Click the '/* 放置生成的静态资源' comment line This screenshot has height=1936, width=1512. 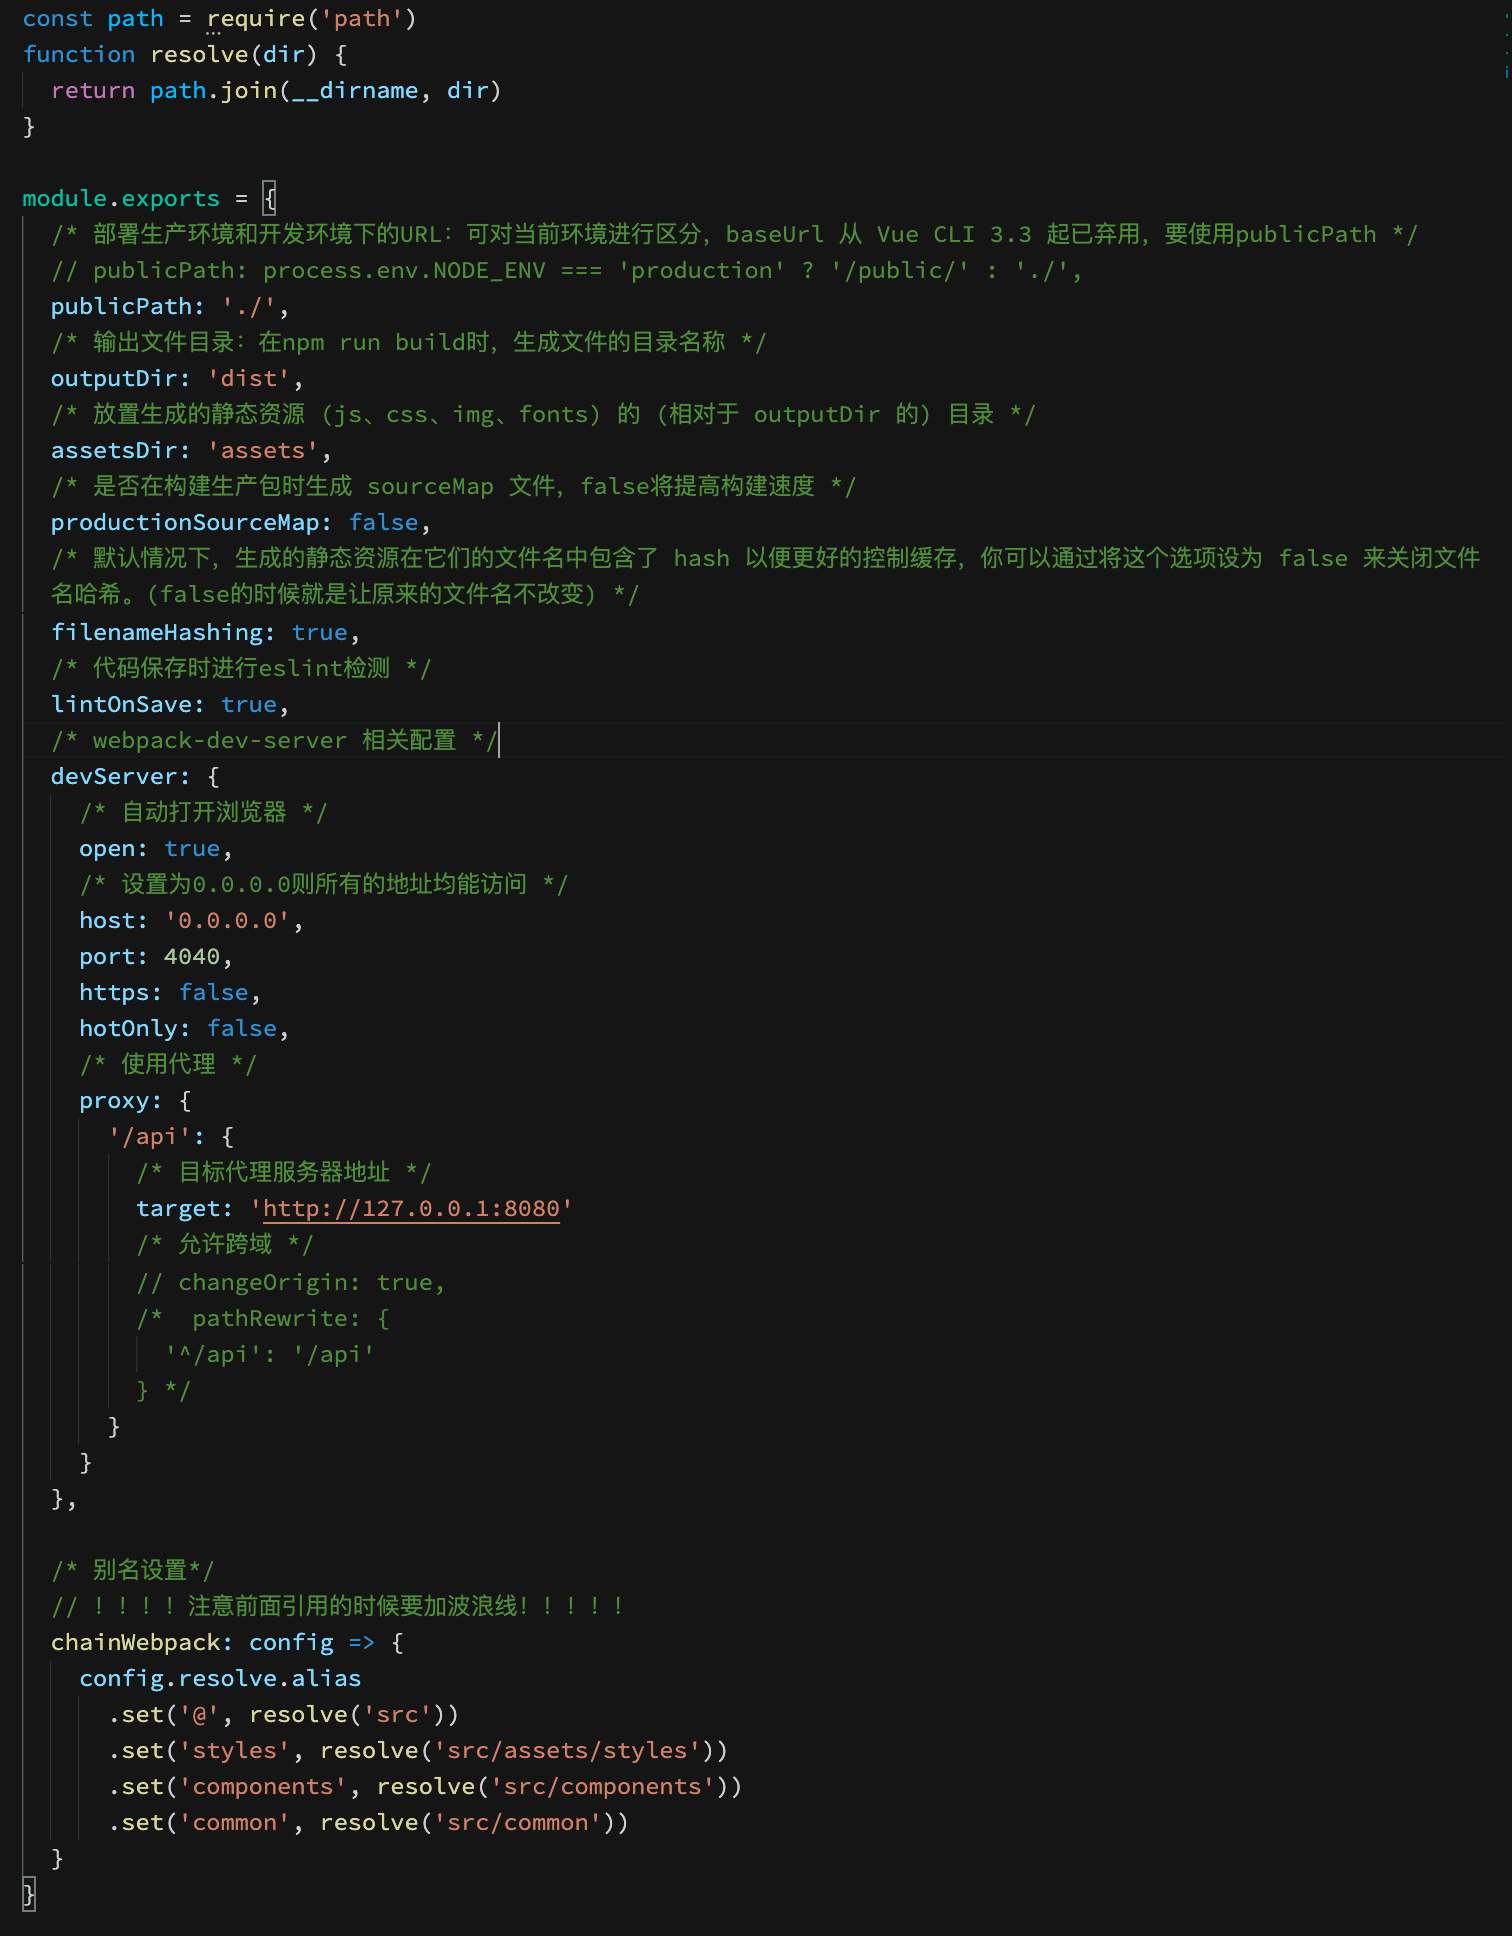pos(544,414)
